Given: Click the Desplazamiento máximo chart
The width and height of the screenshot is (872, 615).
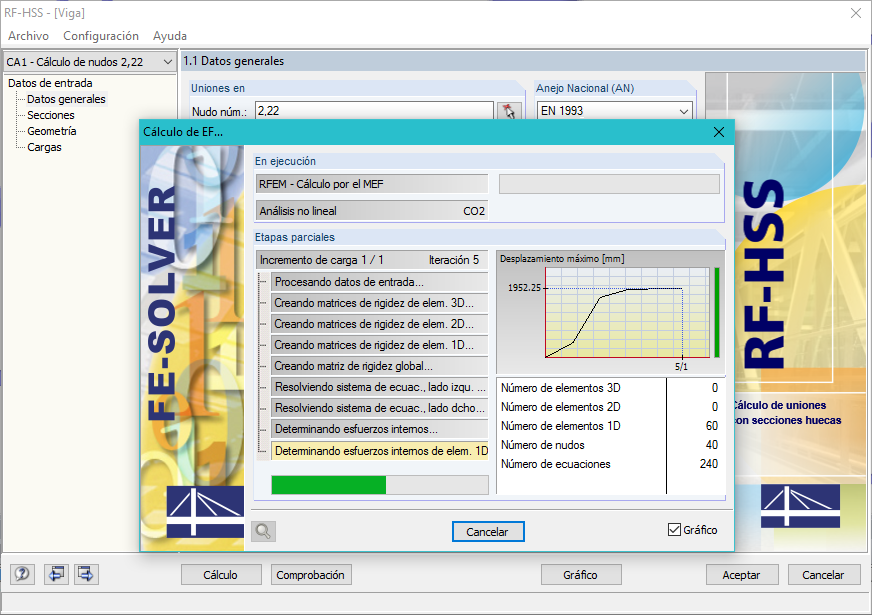Looking at the screenshot, I should (x=627, y=313).
